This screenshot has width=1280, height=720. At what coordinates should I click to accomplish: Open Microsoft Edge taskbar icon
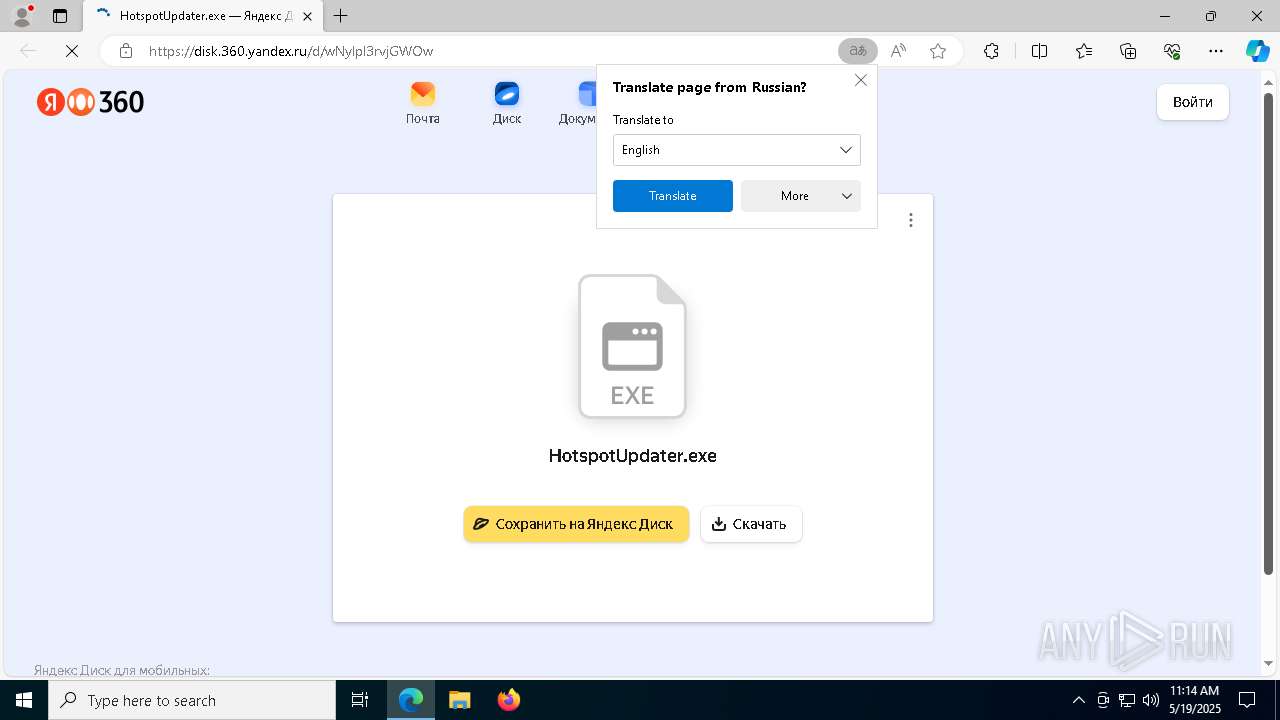click(x=411, y=700)
